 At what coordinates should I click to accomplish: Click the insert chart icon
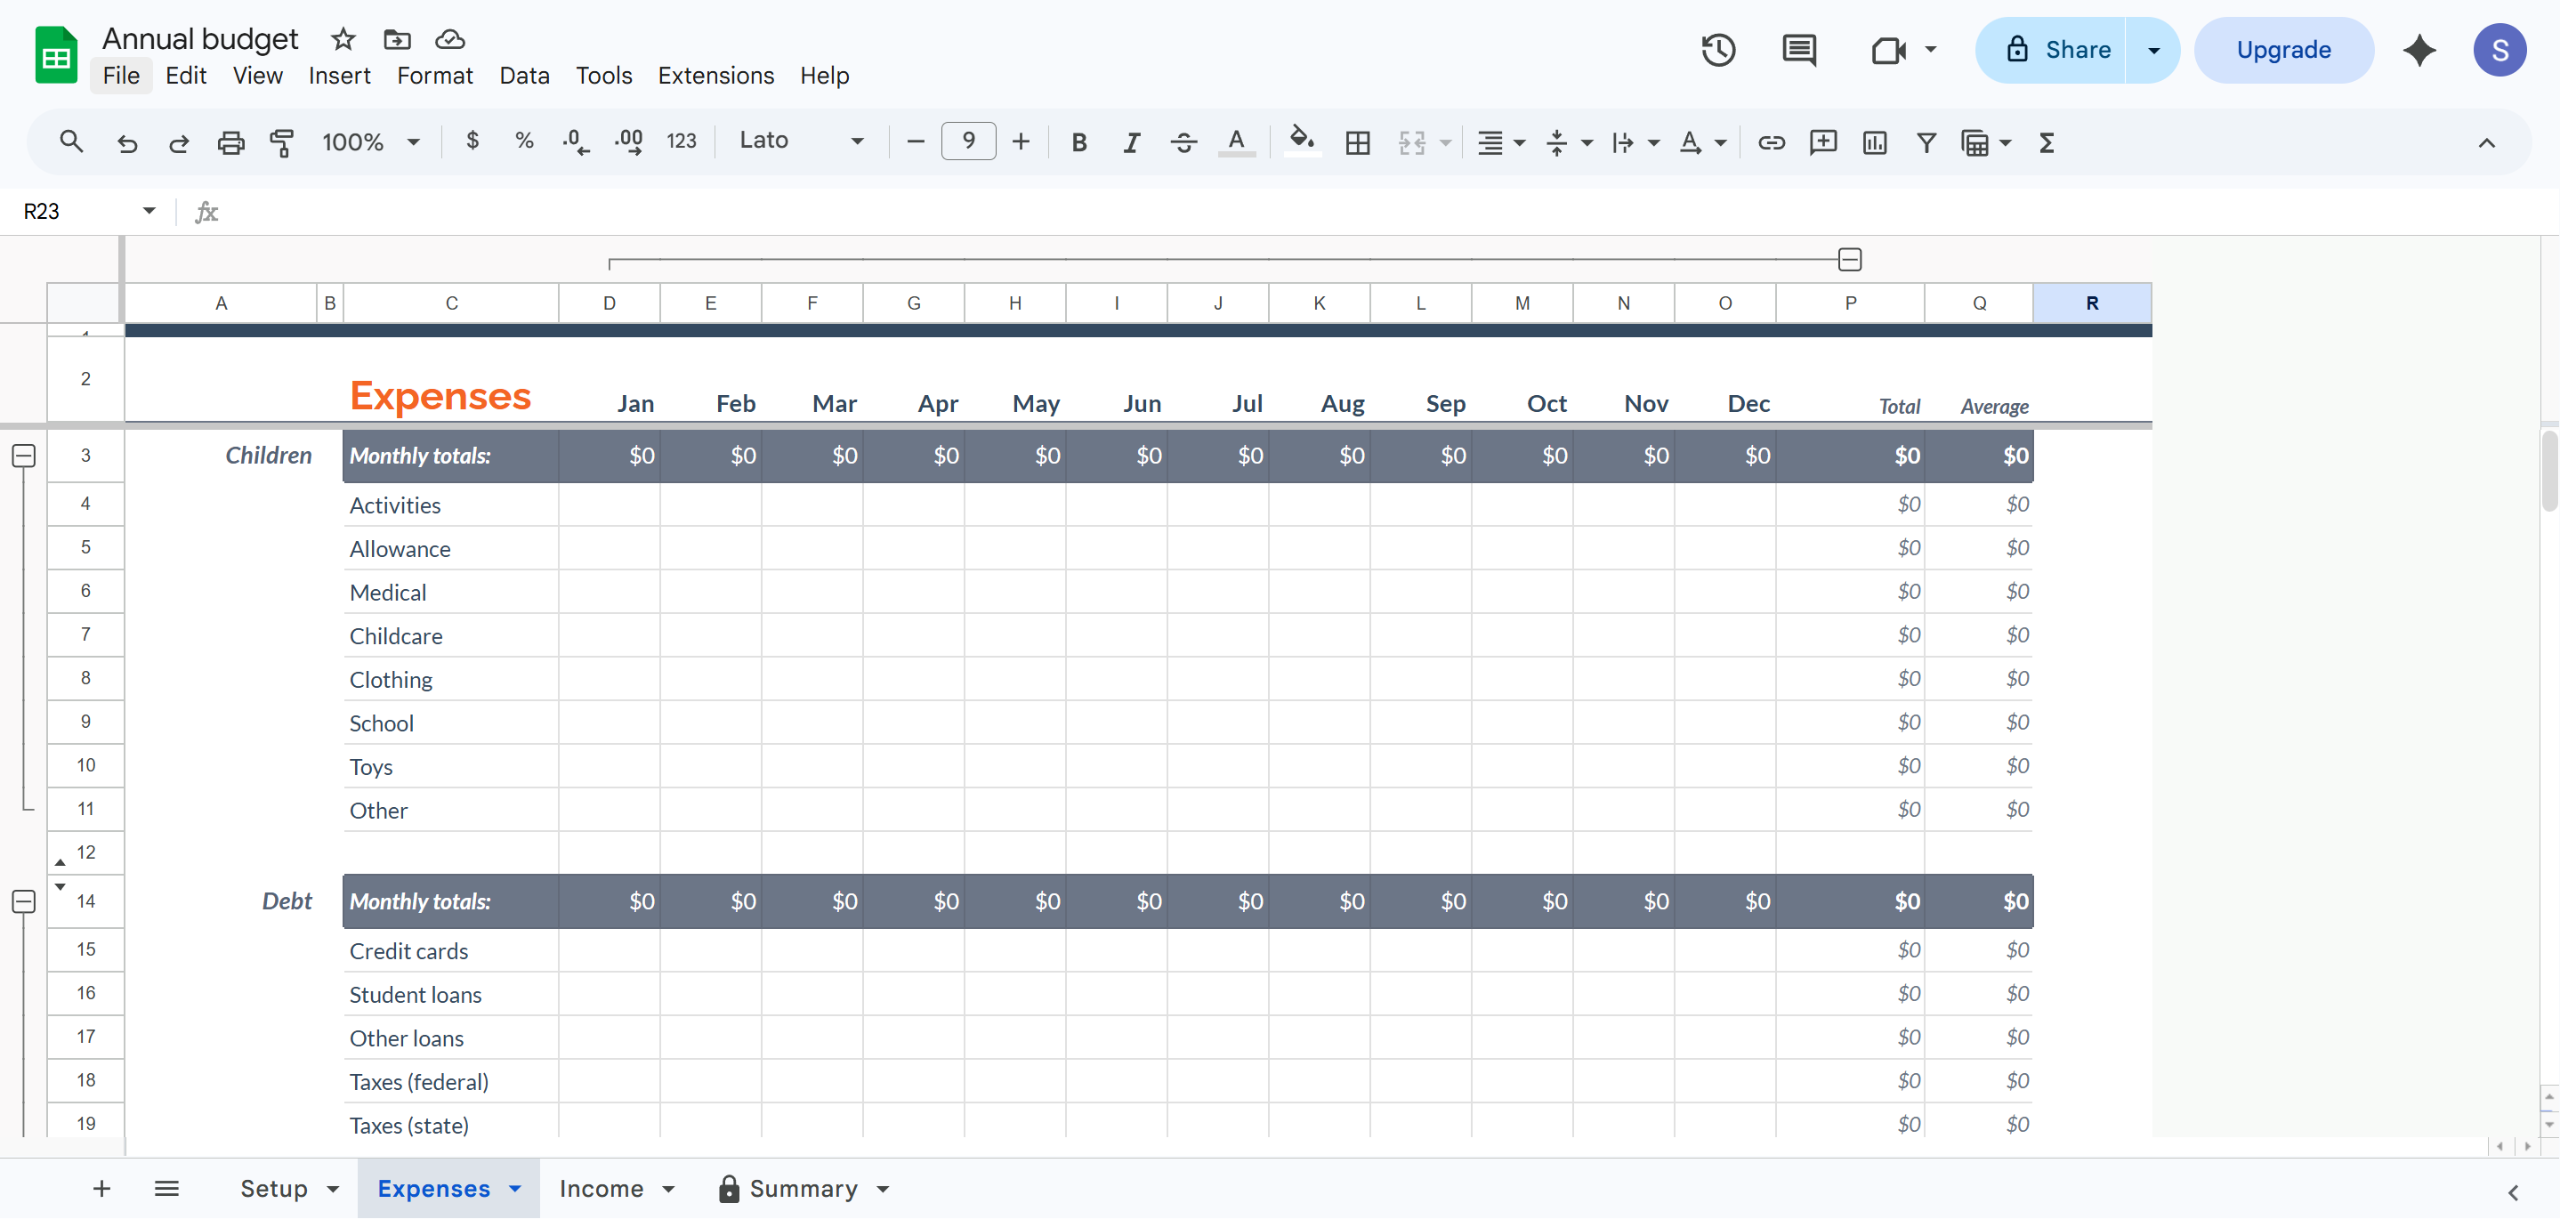click(x=1874, y=142)
